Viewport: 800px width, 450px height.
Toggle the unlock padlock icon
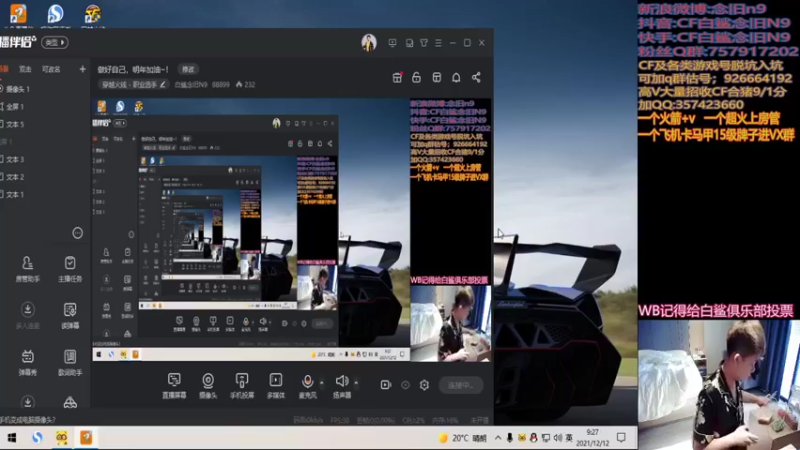pos(416,77)
